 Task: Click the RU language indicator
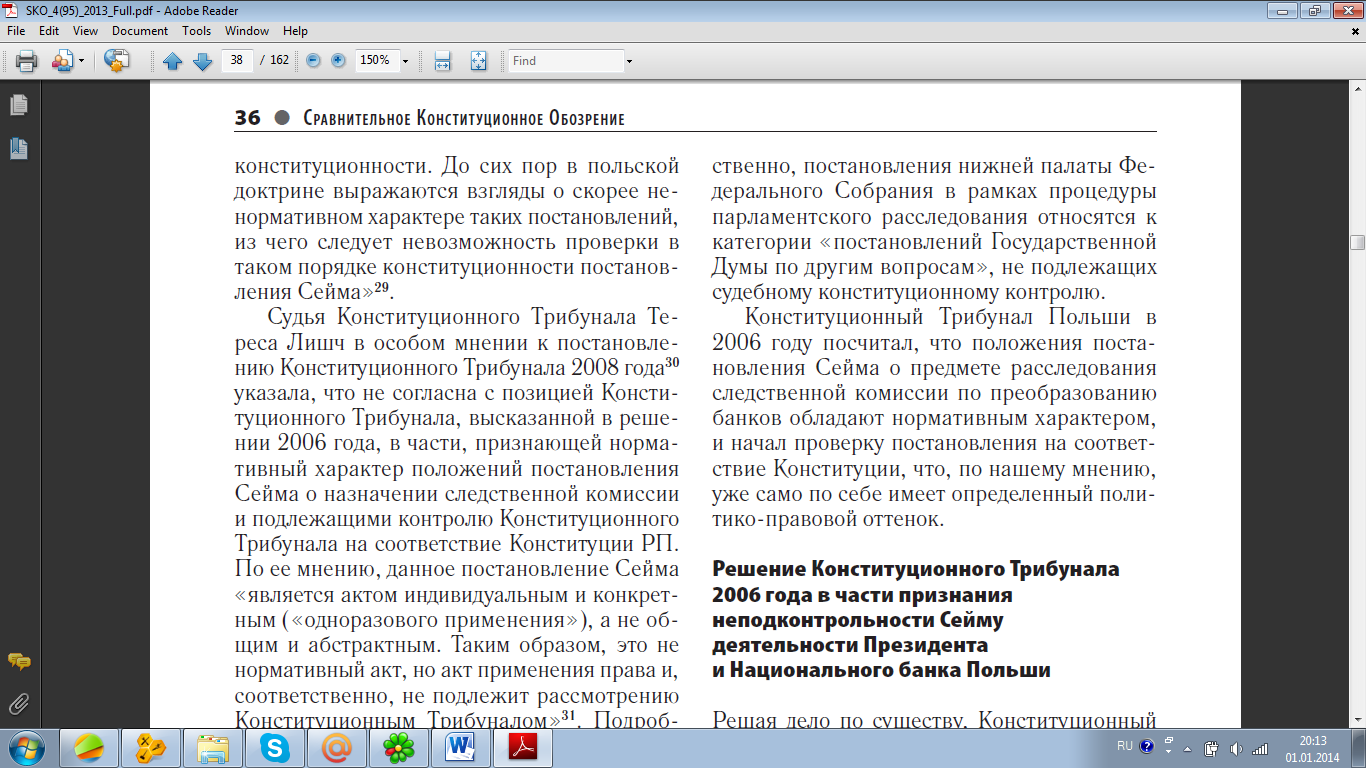tap(1125, 746)
